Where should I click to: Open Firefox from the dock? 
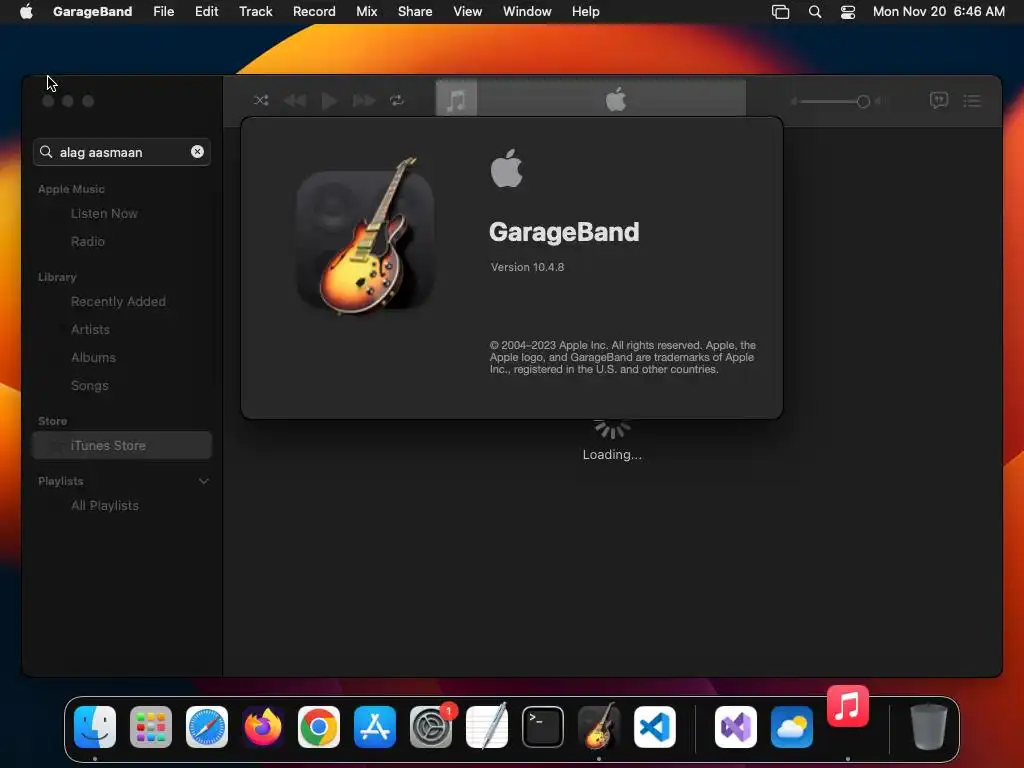coord(263,727)
